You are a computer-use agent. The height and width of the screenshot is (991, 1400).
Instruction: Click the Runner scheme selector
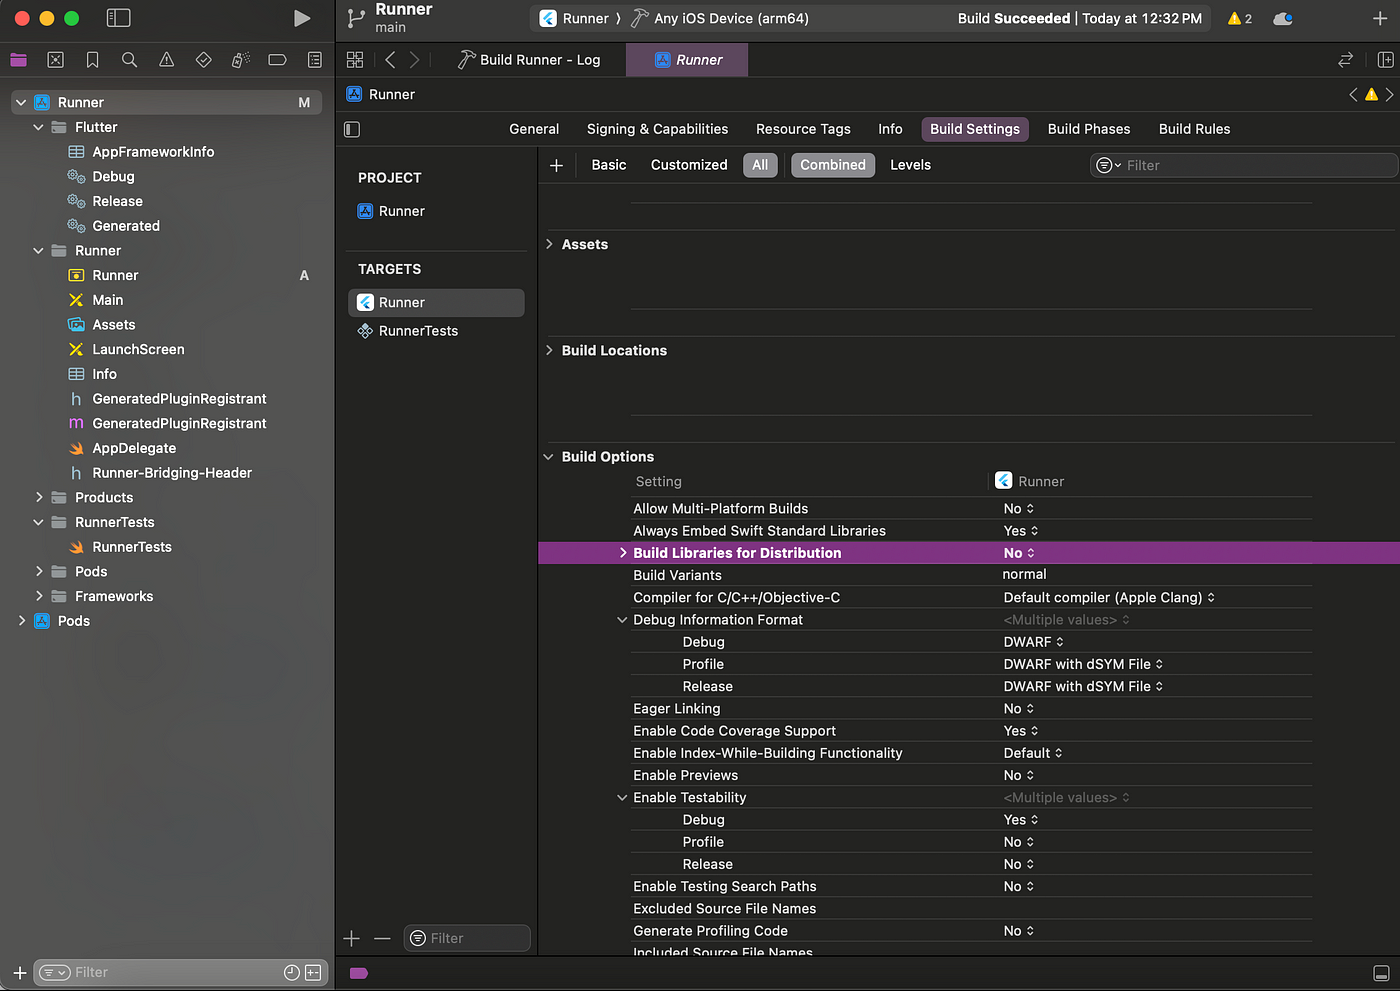tap(574, 18)
